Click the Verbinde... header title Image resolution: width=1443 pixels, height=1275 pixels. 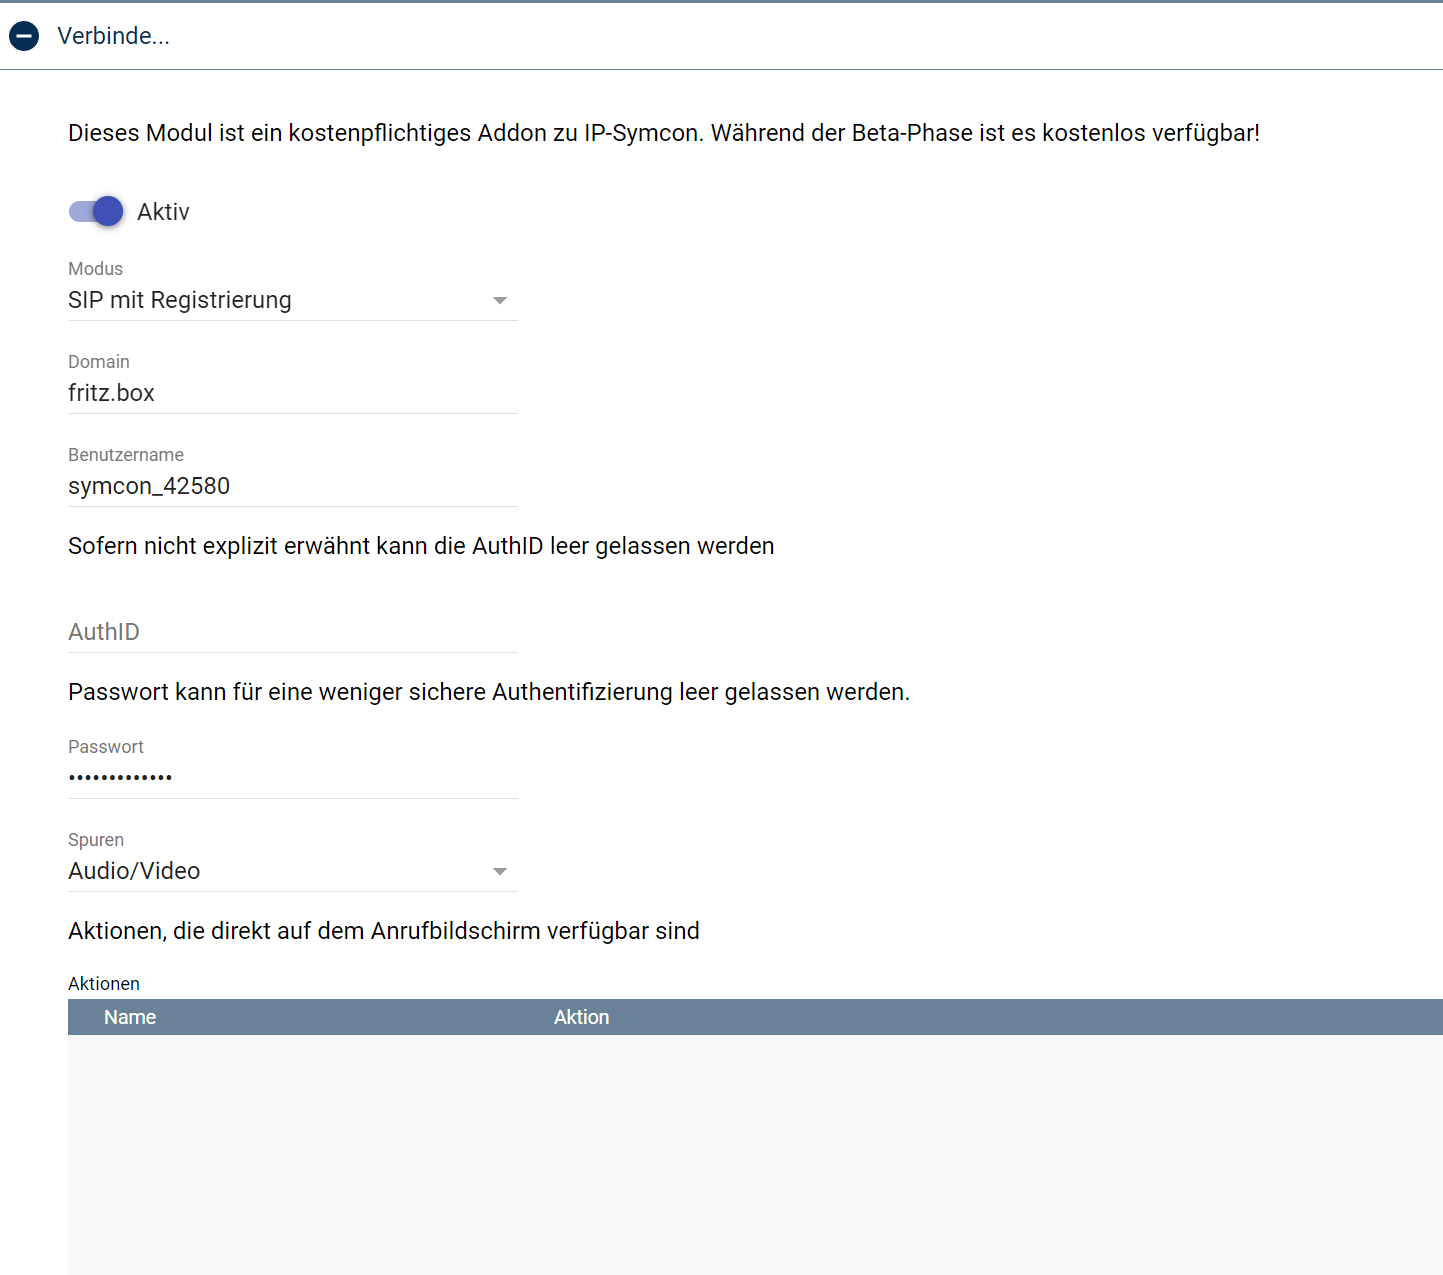pyautogui.click(x=113, y=36)
